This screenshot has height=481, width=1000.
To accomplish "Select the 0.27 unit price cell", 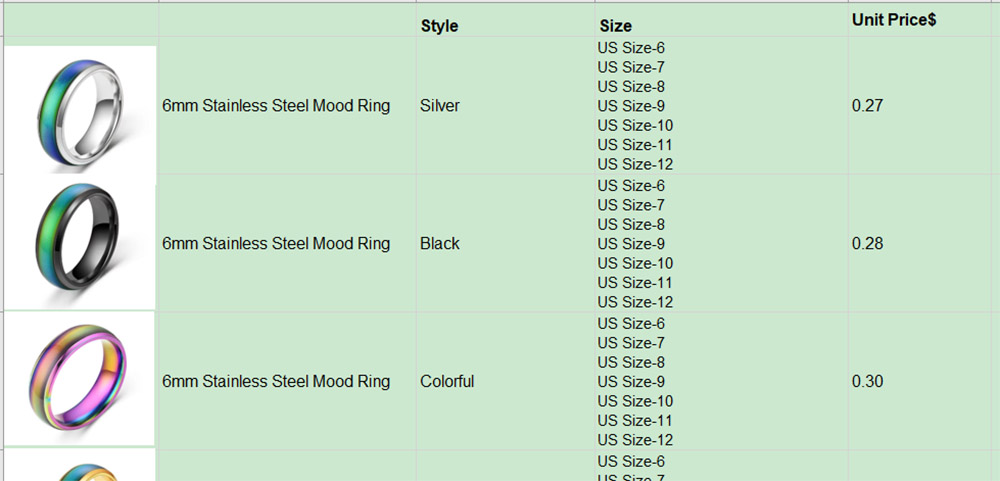I will 919,105.
